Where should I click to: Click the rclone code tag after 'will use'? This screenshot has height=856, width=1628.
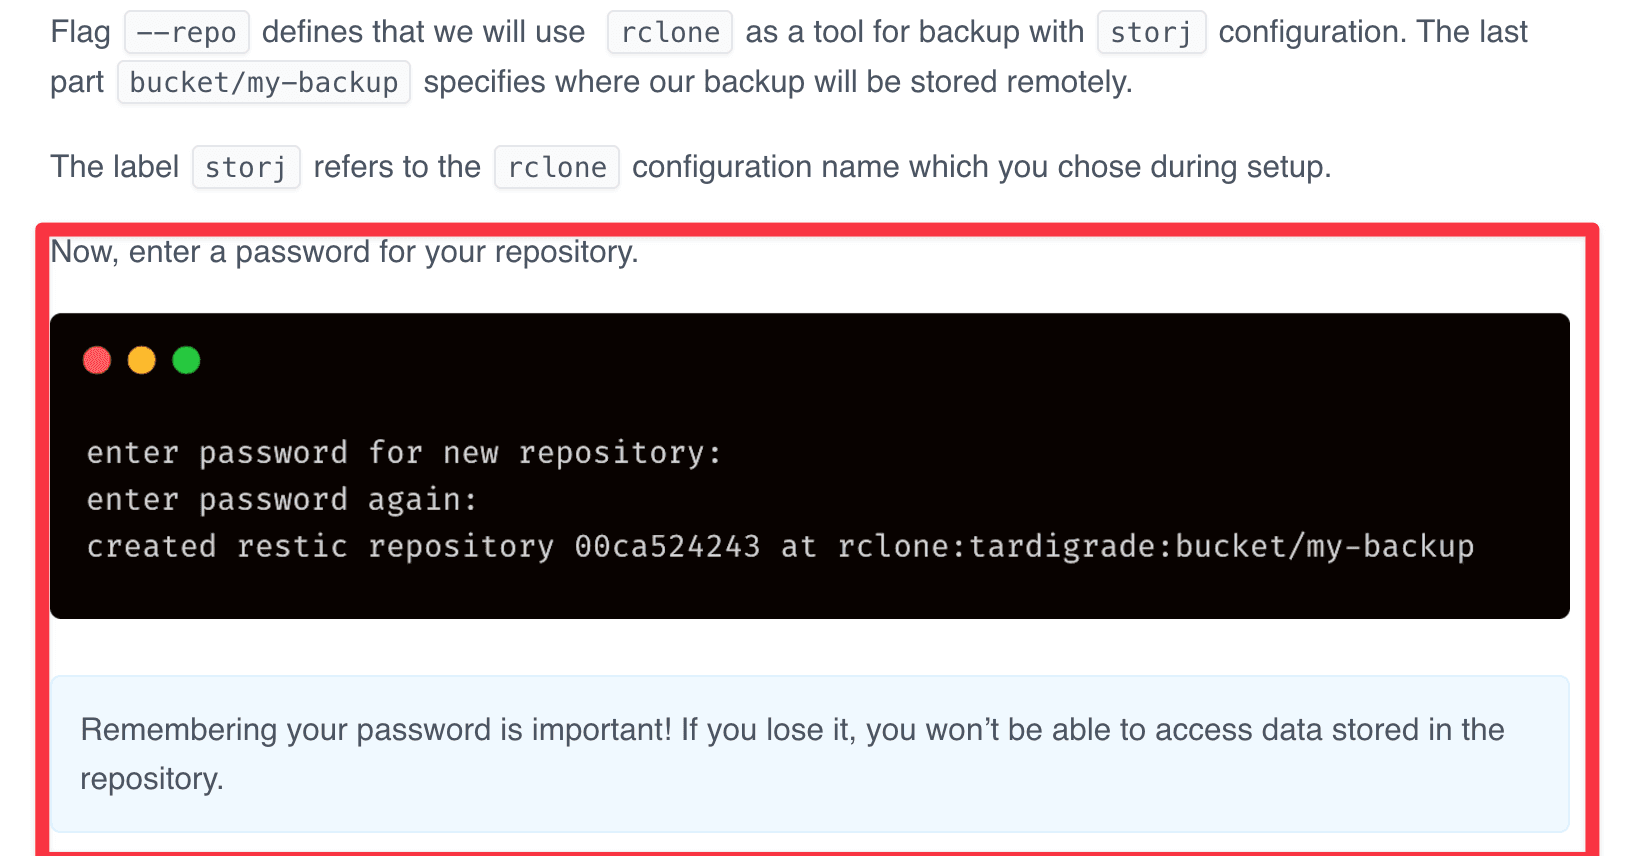click(x=670, y=33)
